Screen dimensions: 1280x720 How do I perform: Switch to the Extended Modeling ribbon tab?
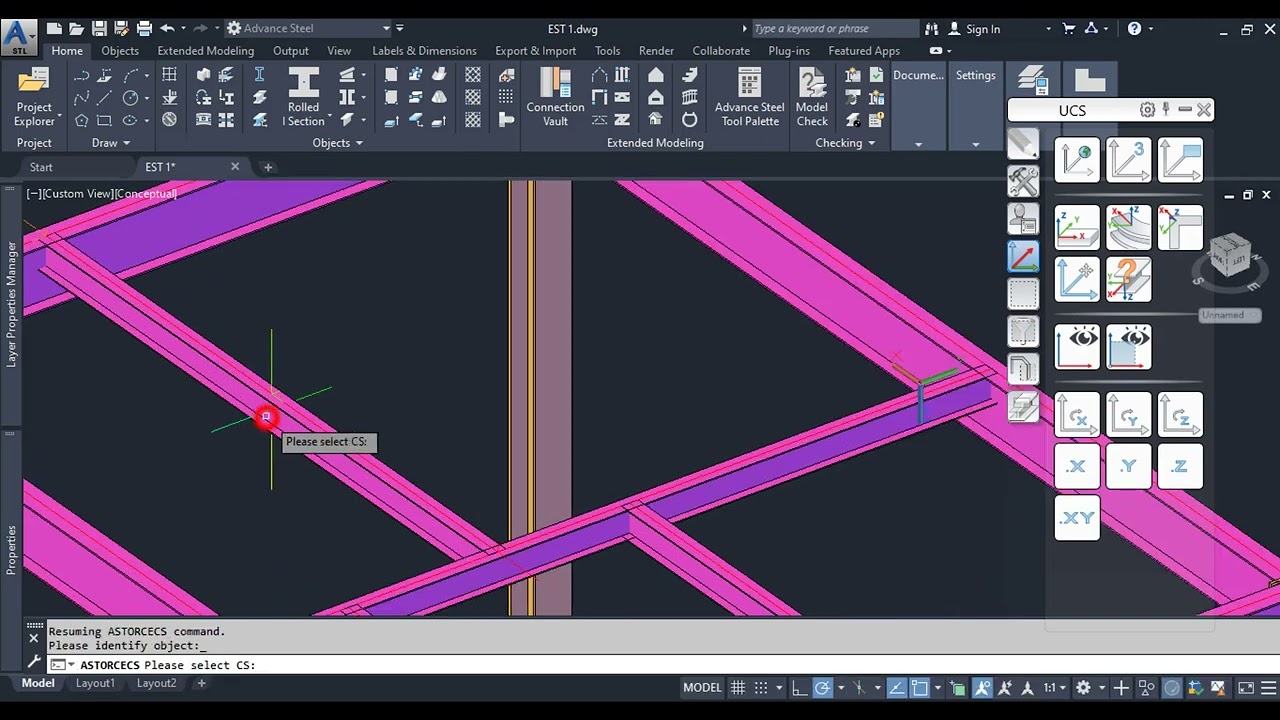[x=205, y=51]
